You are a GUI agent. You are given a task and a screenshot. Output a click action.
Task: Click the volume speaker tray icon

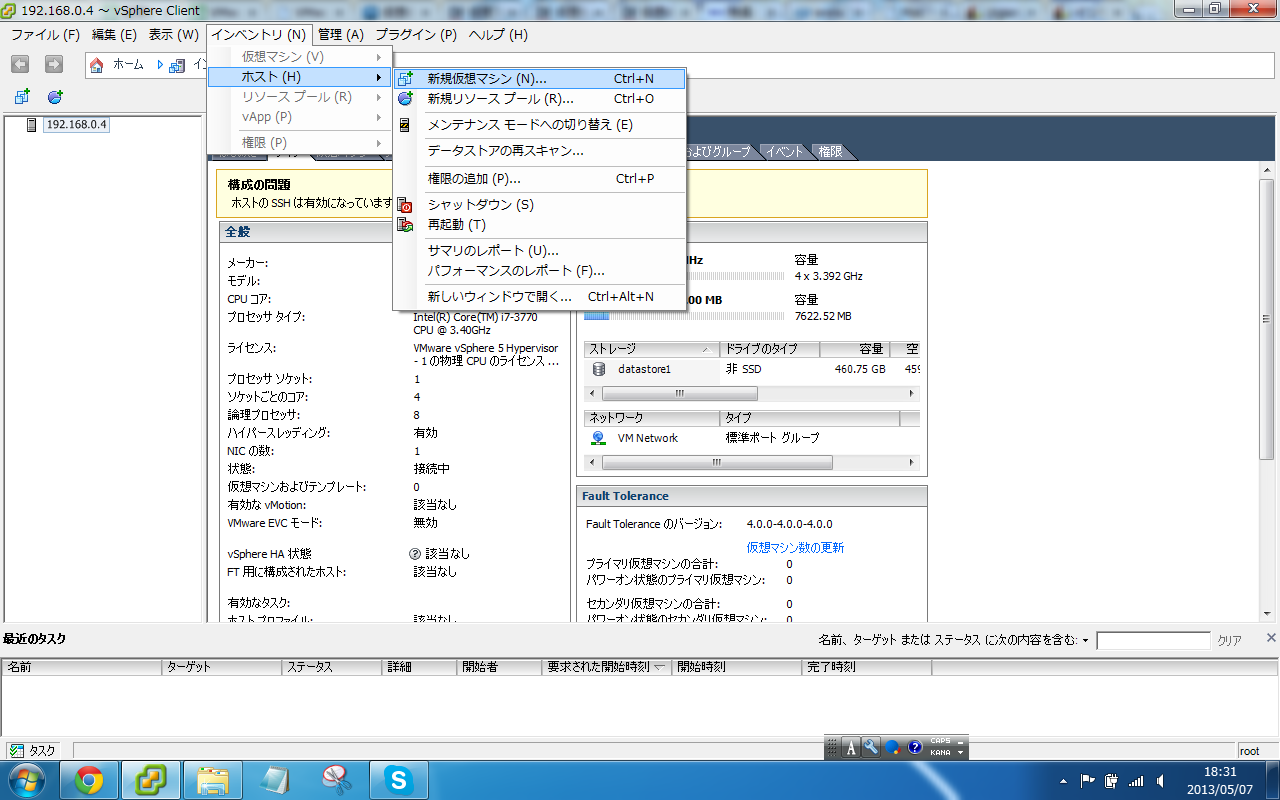(x=1160, y=780)
